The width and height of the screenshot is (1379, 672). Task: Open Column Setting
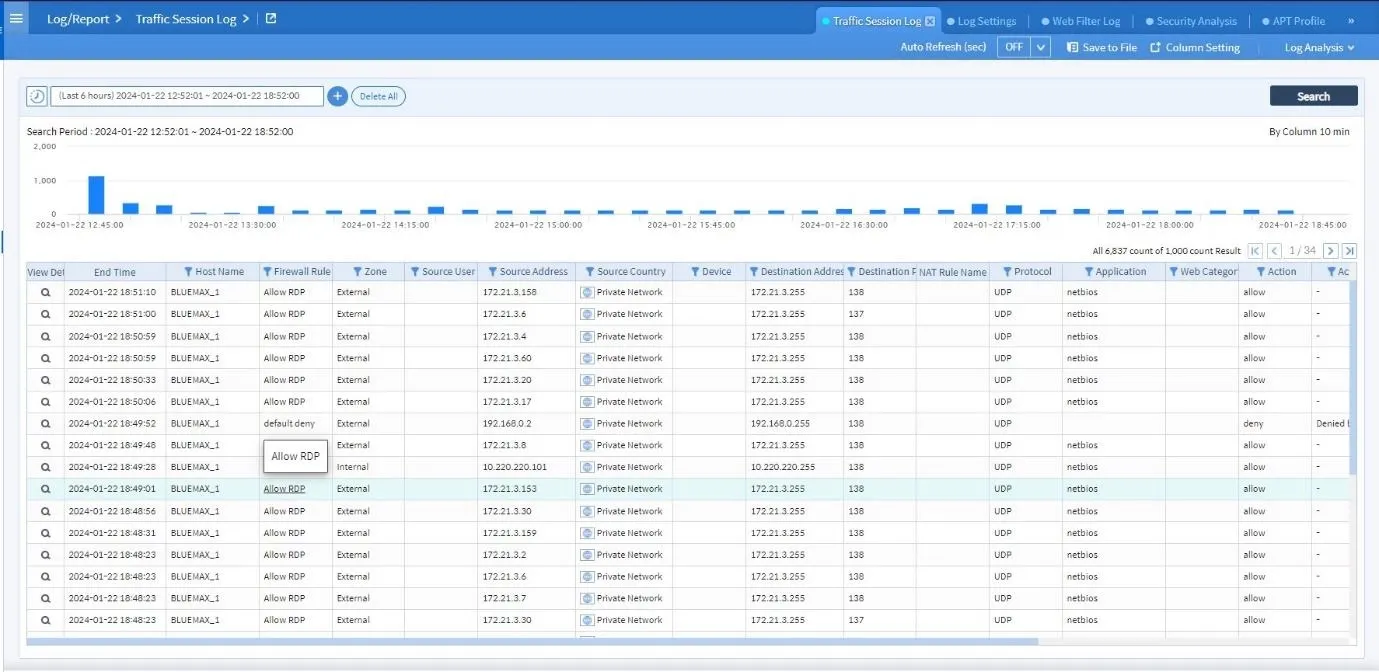tap(1195, 47)
